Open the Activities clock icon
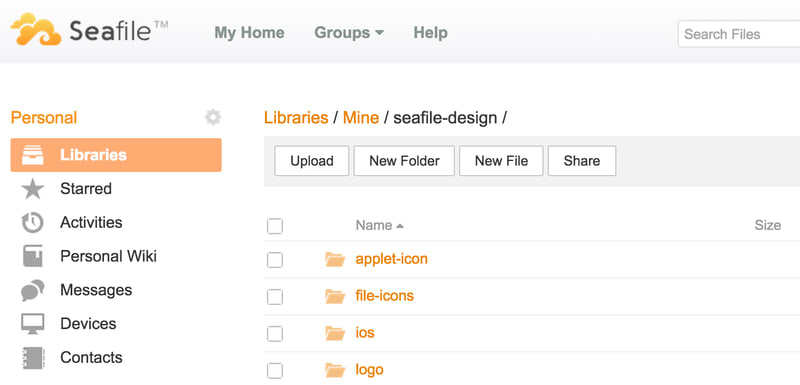 (33, 223)
